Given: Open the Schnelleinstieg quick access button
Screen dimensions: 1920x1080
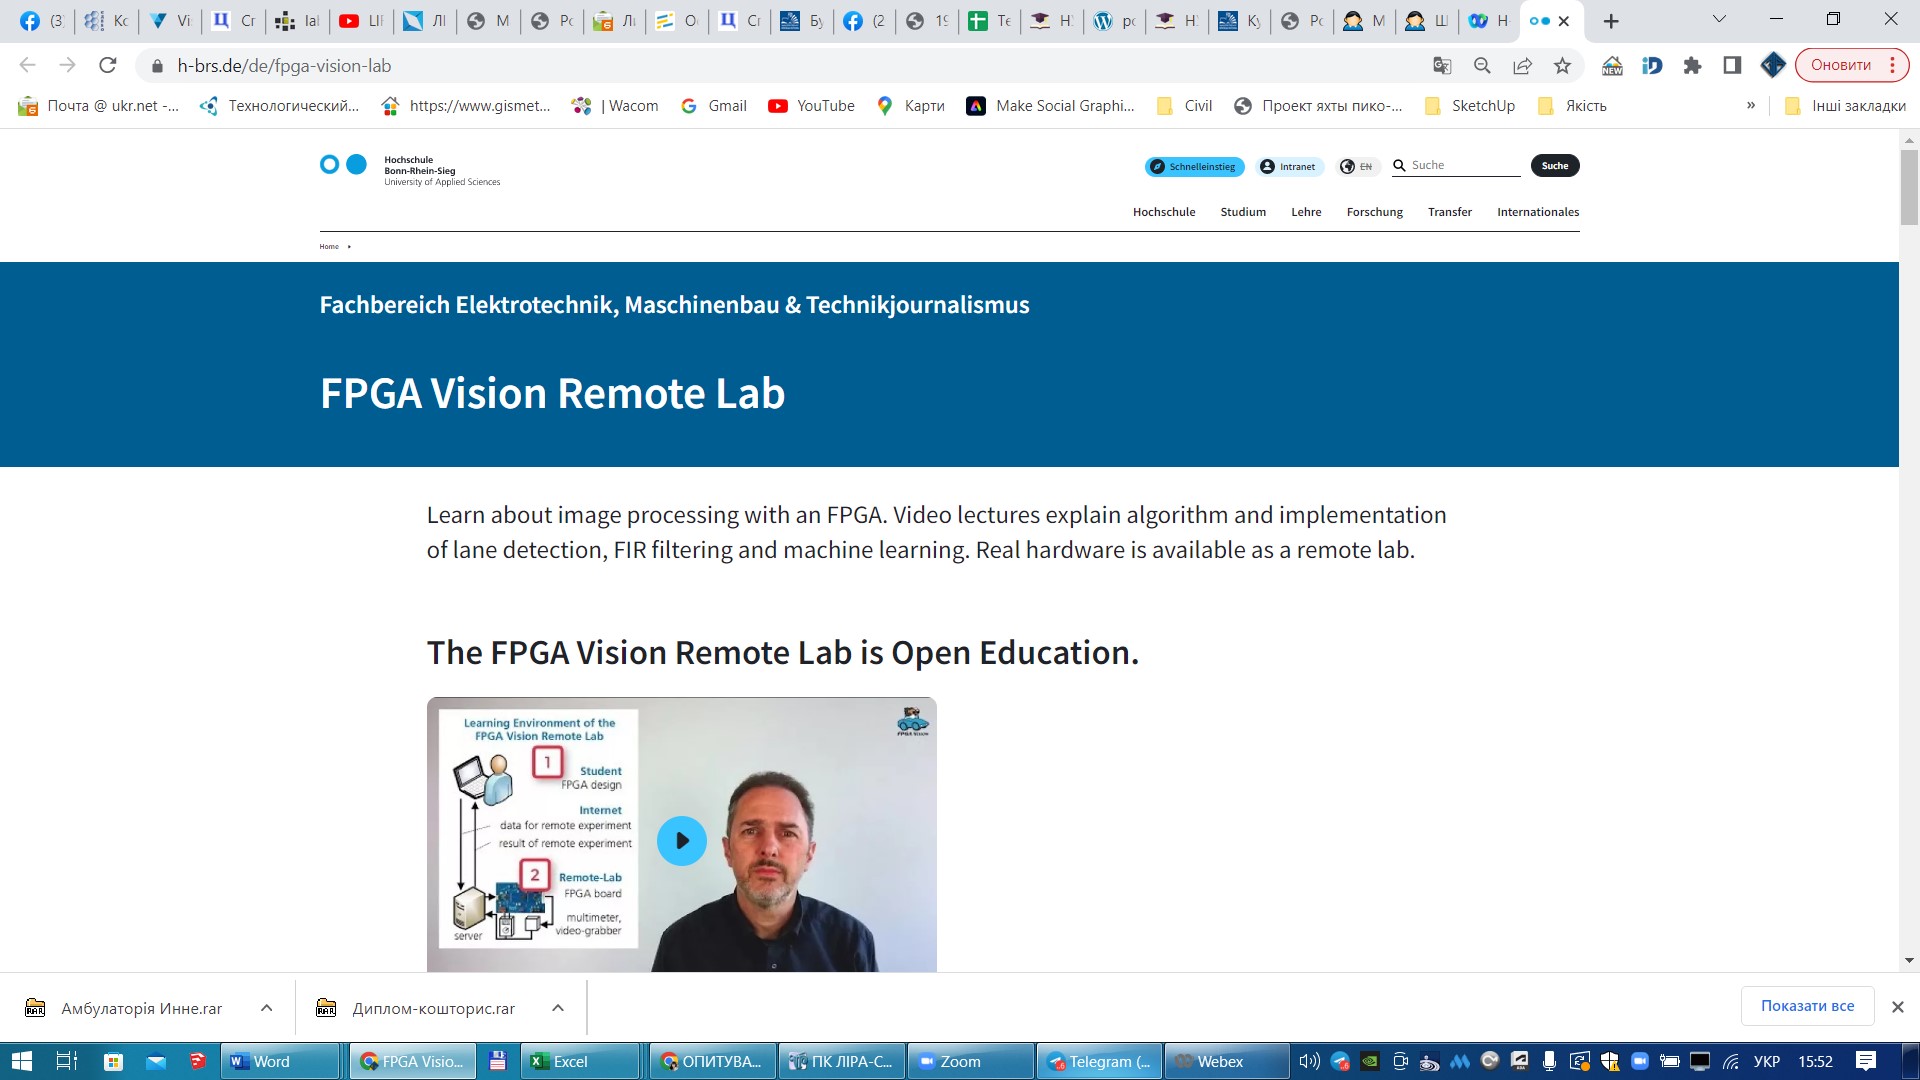Looking at the screenshot, I should click(1194, 166).
